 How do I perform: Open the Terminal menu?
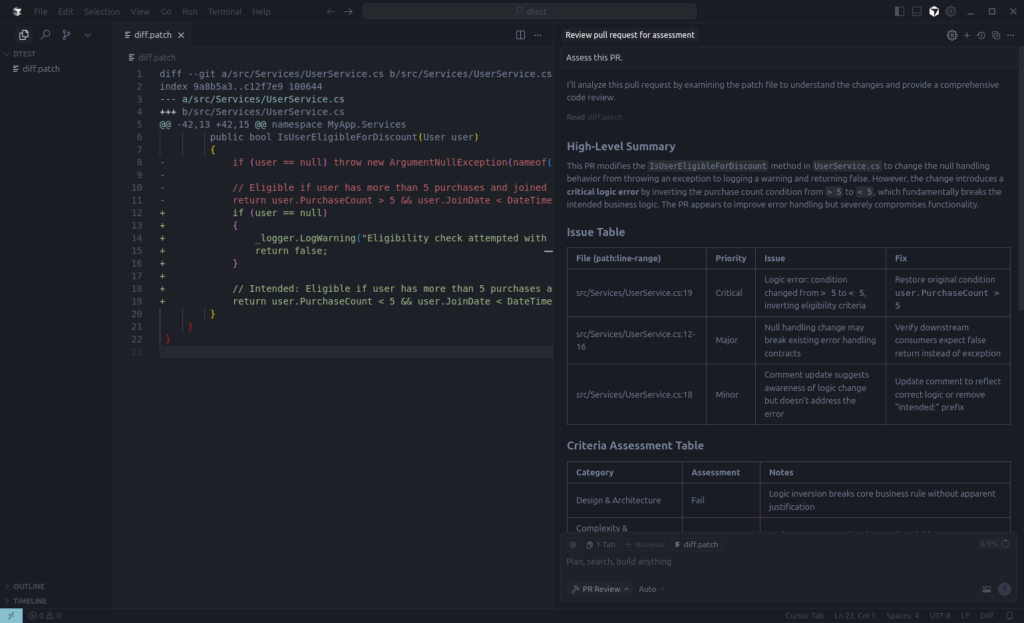click(224, 11)
